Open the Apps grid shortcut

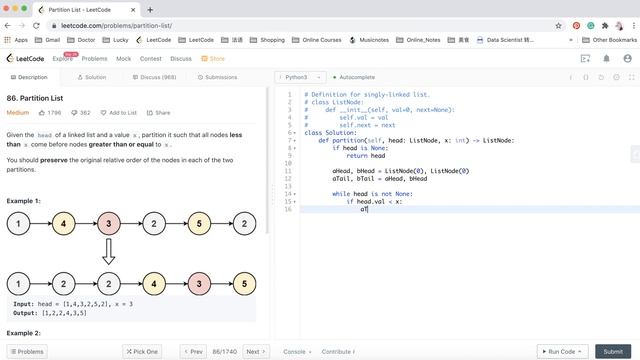click(x=16, y=40)
